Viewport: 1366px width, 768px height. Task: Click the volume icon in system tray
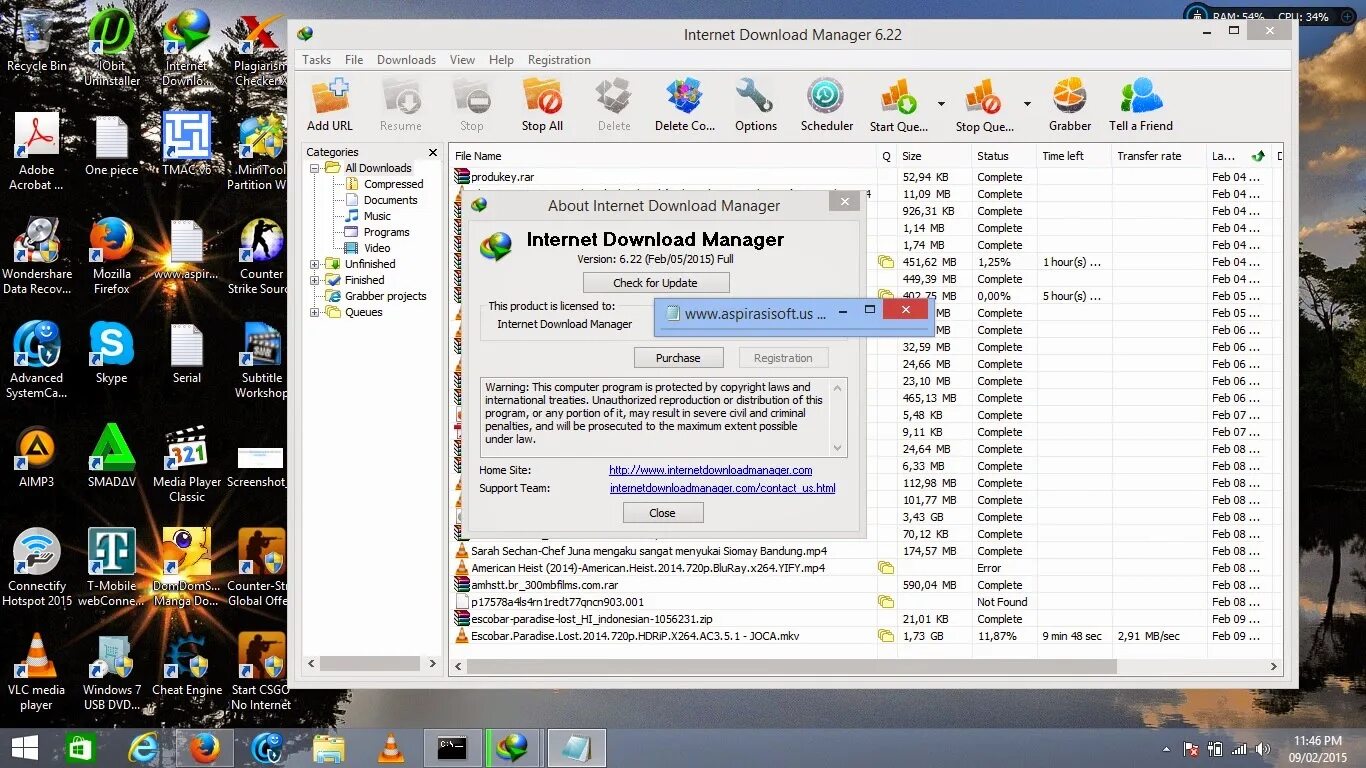pos(1263,749)
